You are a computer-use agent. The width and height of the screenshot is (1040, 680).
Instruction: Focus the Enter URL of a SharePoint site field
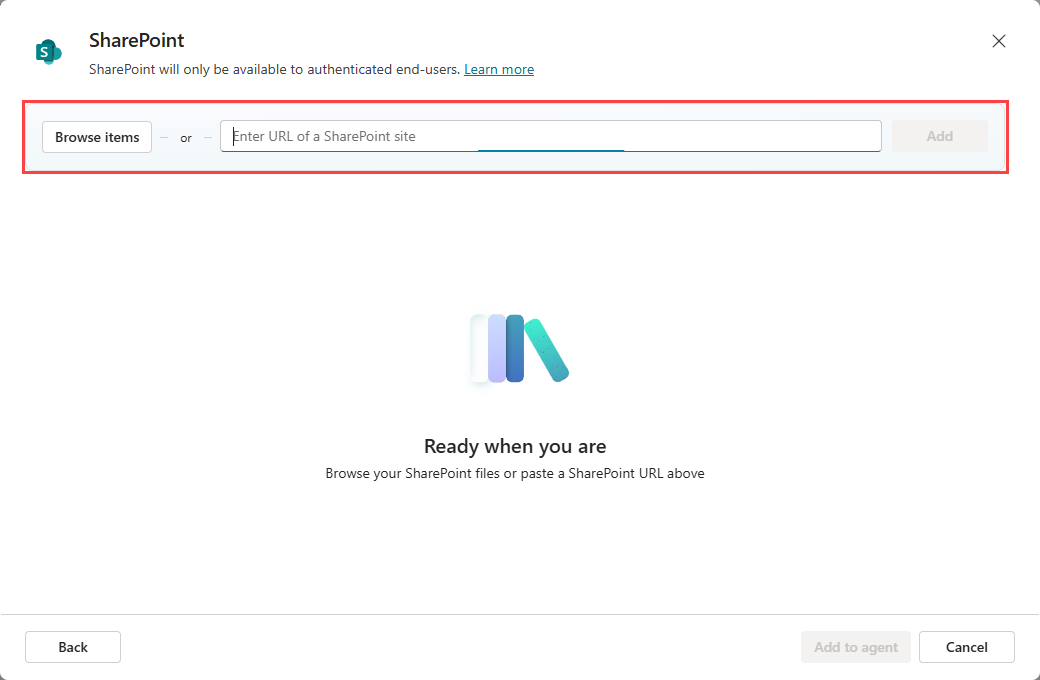tap(551, 136)
